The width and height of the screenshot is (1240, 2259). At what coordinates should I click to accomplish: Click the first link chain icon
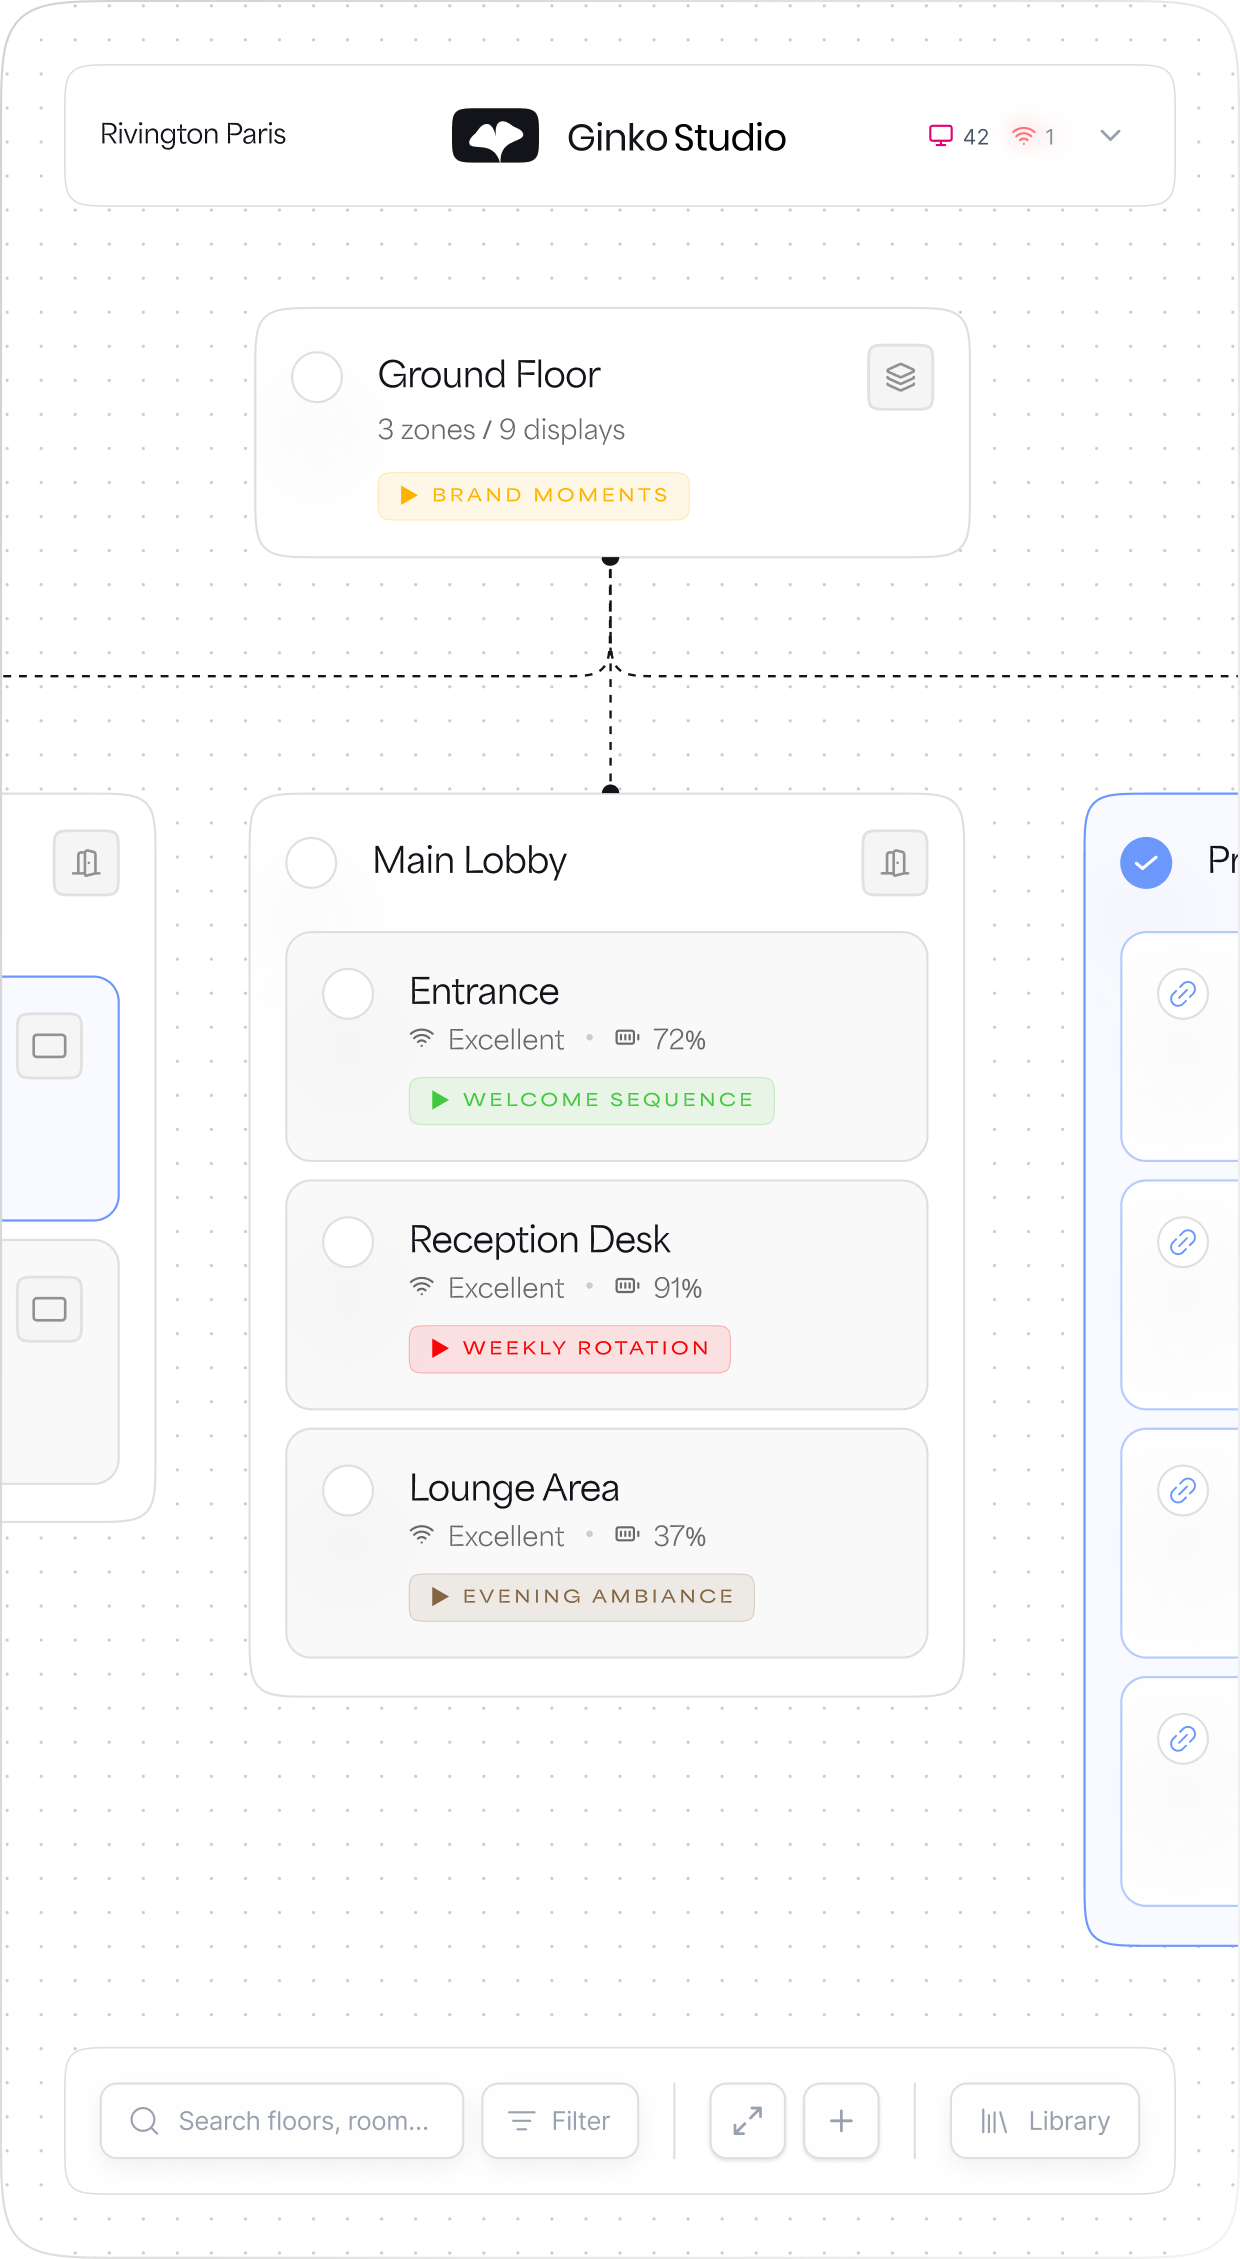pos(1182,994)
